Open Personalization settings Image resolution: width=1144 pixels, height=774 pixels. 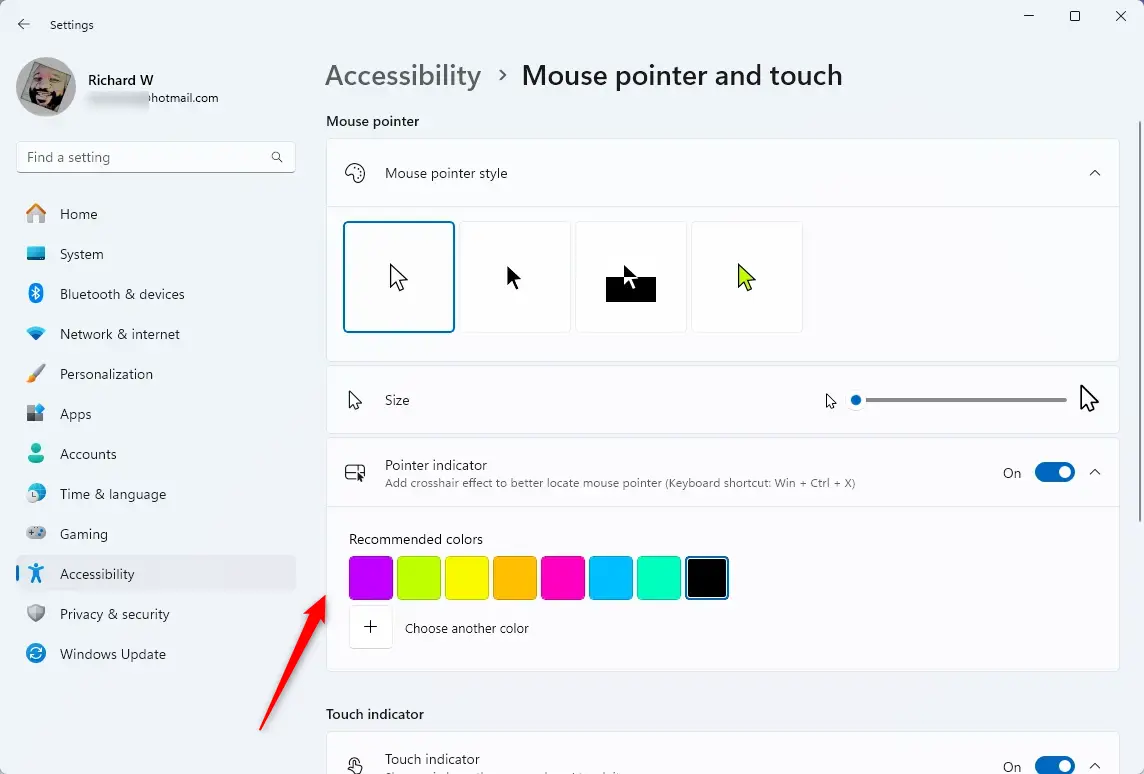[x=155, y=374]
